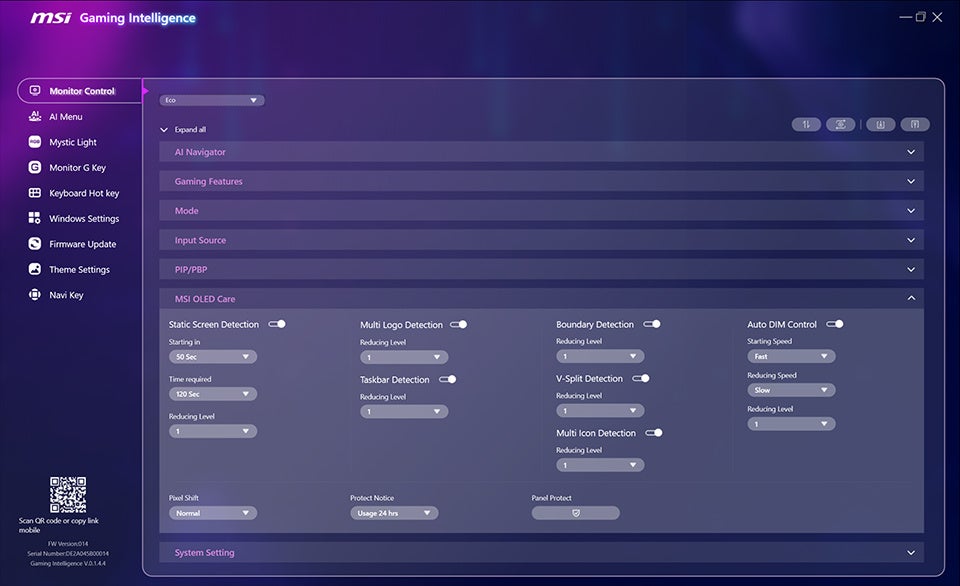This screenshot has width=960, height=586.
Task: Click the FW Version:014 text
Action: (68, 544)
